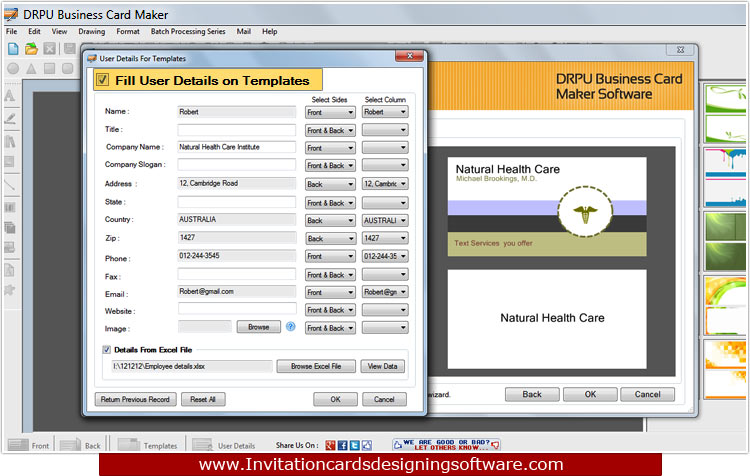Select the star shape tool in sidebar

10,290
